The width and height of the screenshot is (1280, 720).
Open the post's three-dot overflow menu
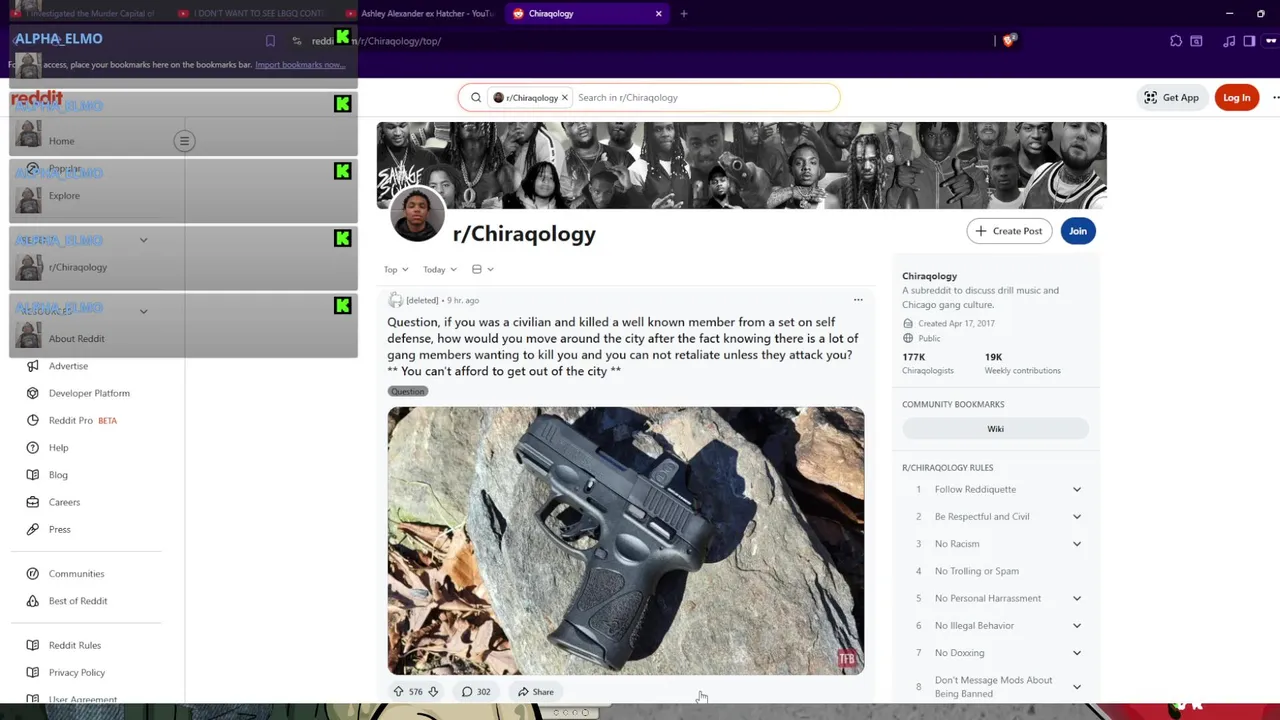pyautogui.click(x=858, y=300)
